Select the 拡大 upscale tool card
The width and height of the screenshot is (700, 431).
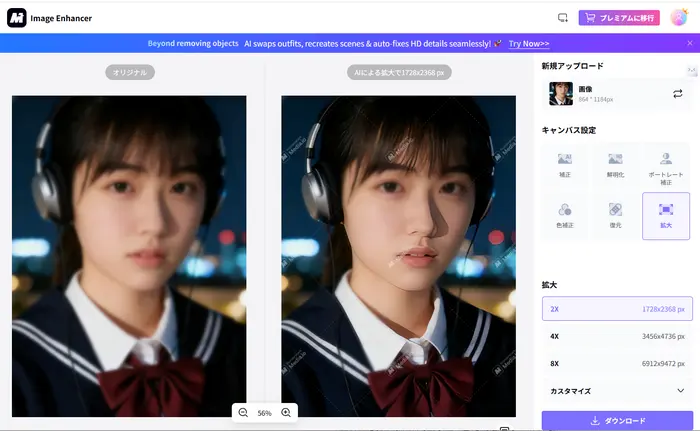pyautogui.click(x=666, y=216)
